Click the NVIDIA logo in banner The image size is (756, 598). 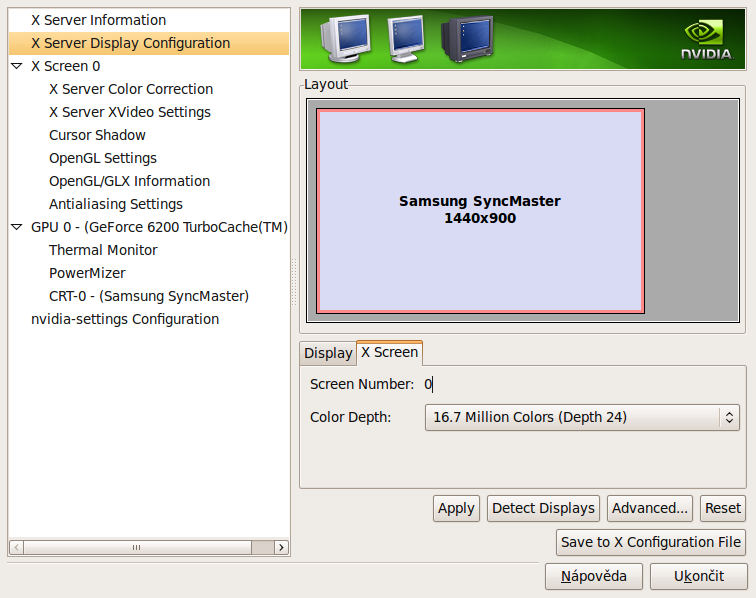(x=707, y=40)
